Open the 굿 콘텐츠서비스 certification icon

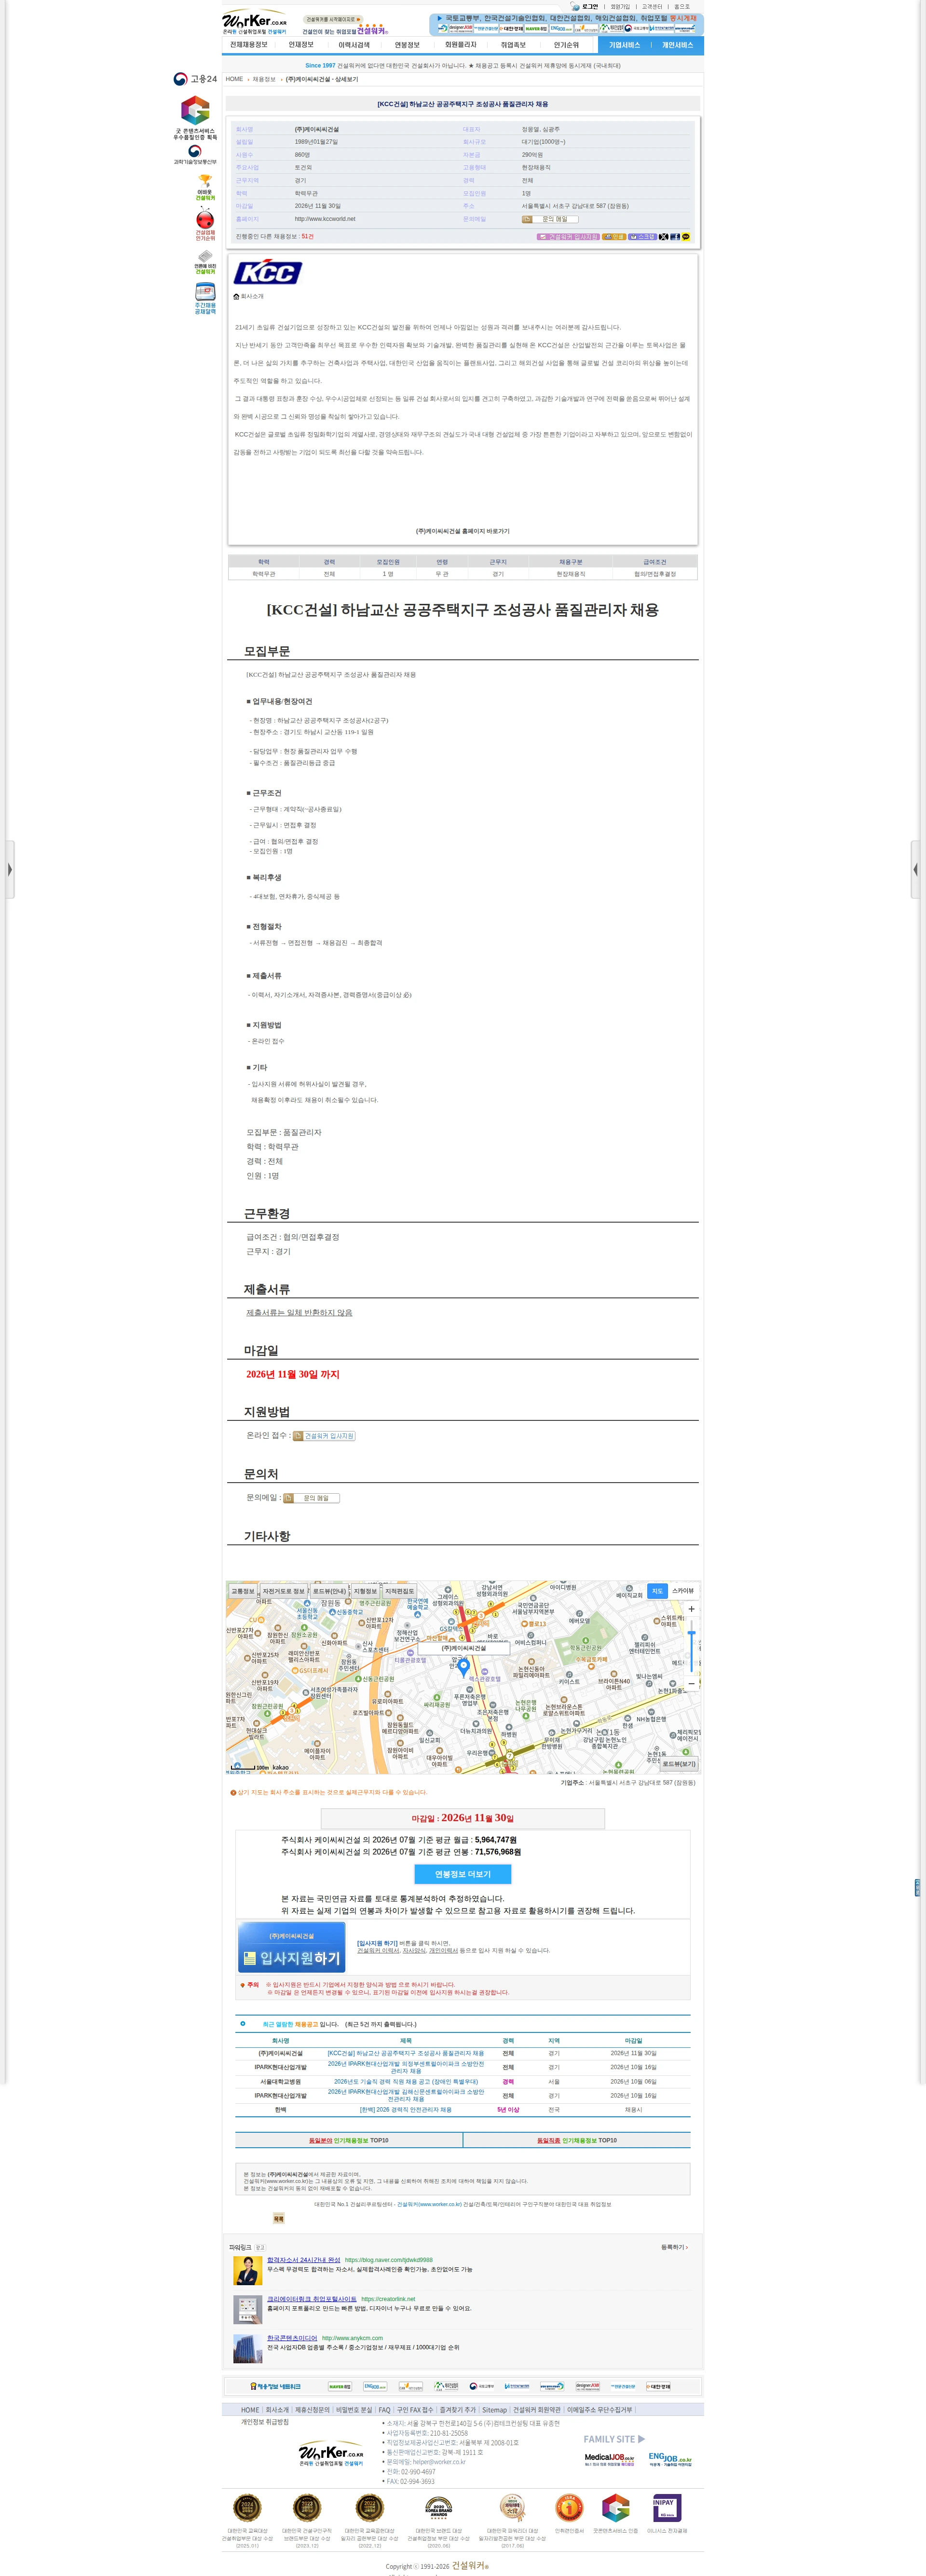(195, 118)
